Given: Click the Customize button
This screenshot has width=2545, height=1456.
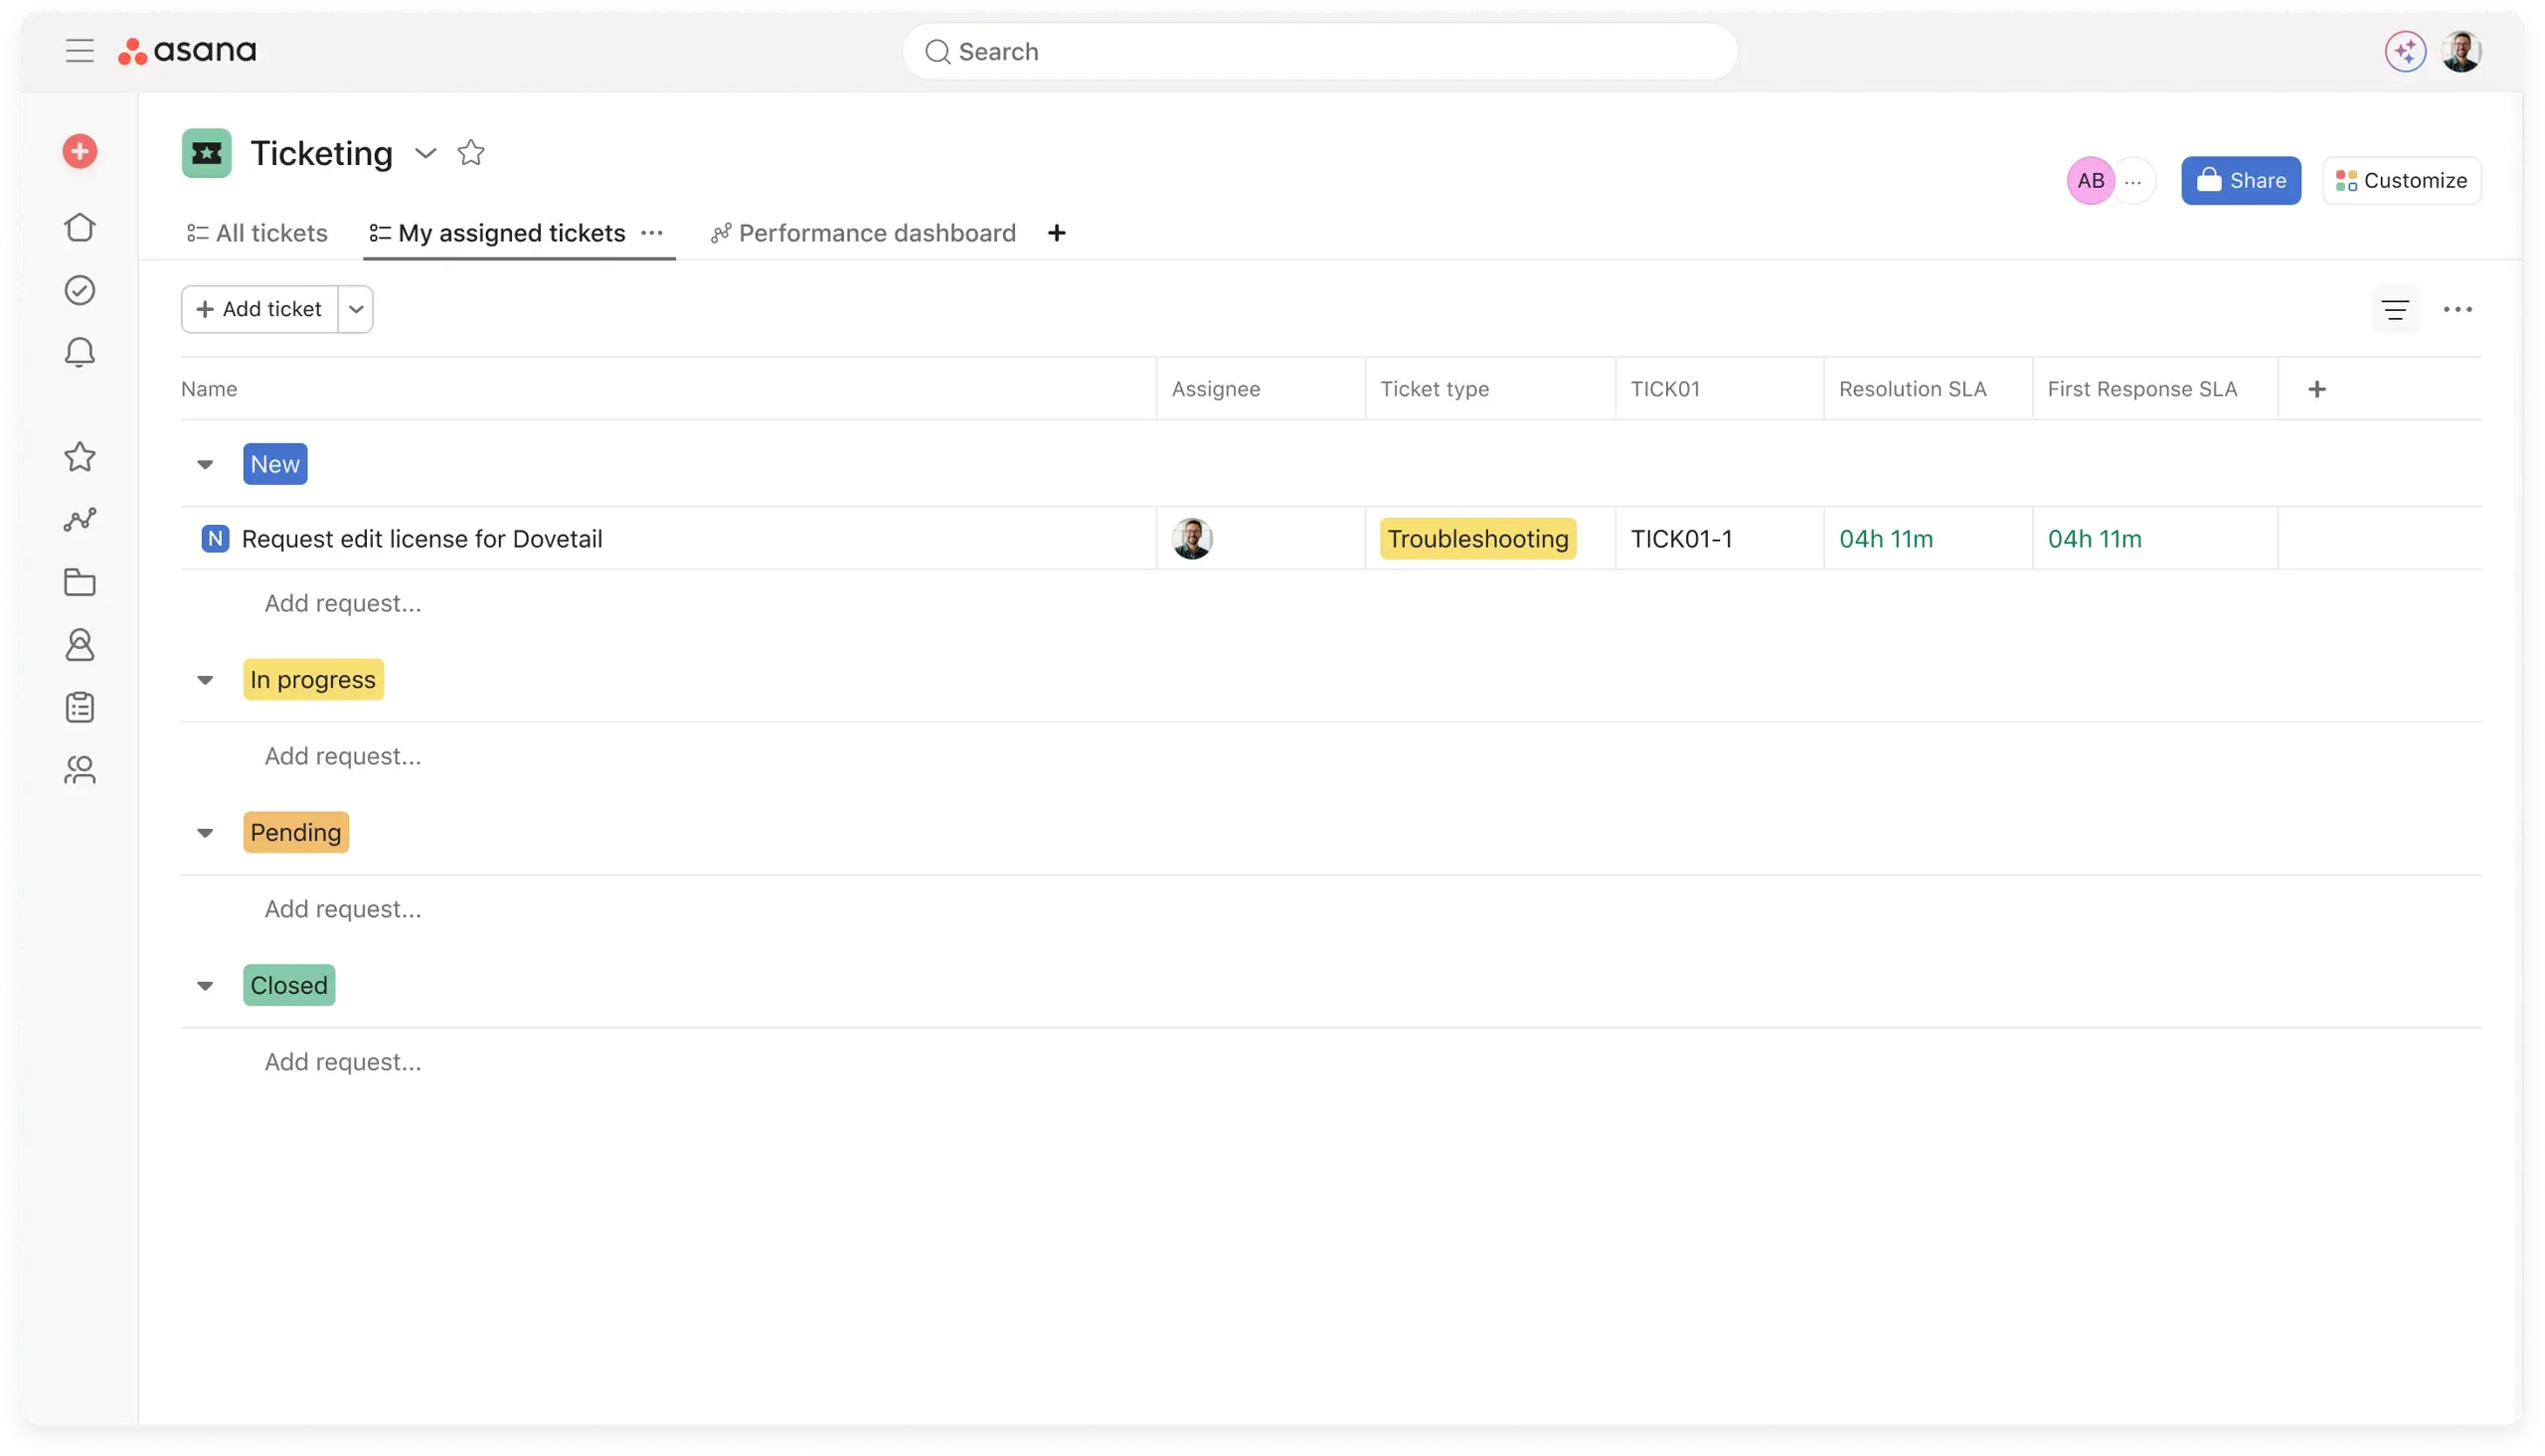Looking at the screenshot, I should click(2401, 181).
